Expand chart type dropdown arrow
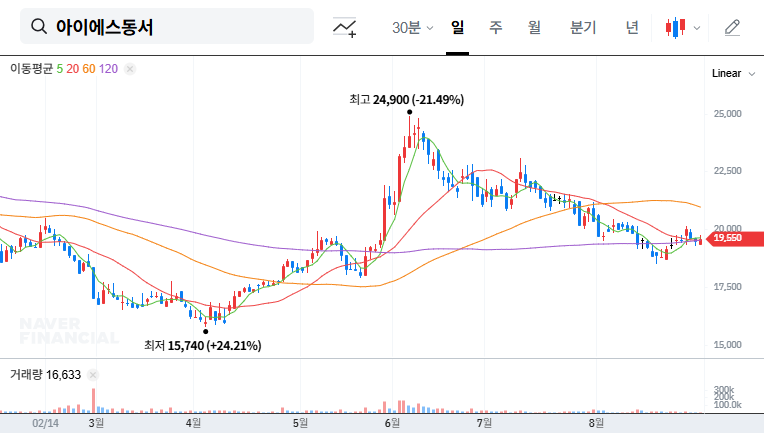The width and height of the screenshot is (764, 433). pyautogui.click(x=697, y=28)
